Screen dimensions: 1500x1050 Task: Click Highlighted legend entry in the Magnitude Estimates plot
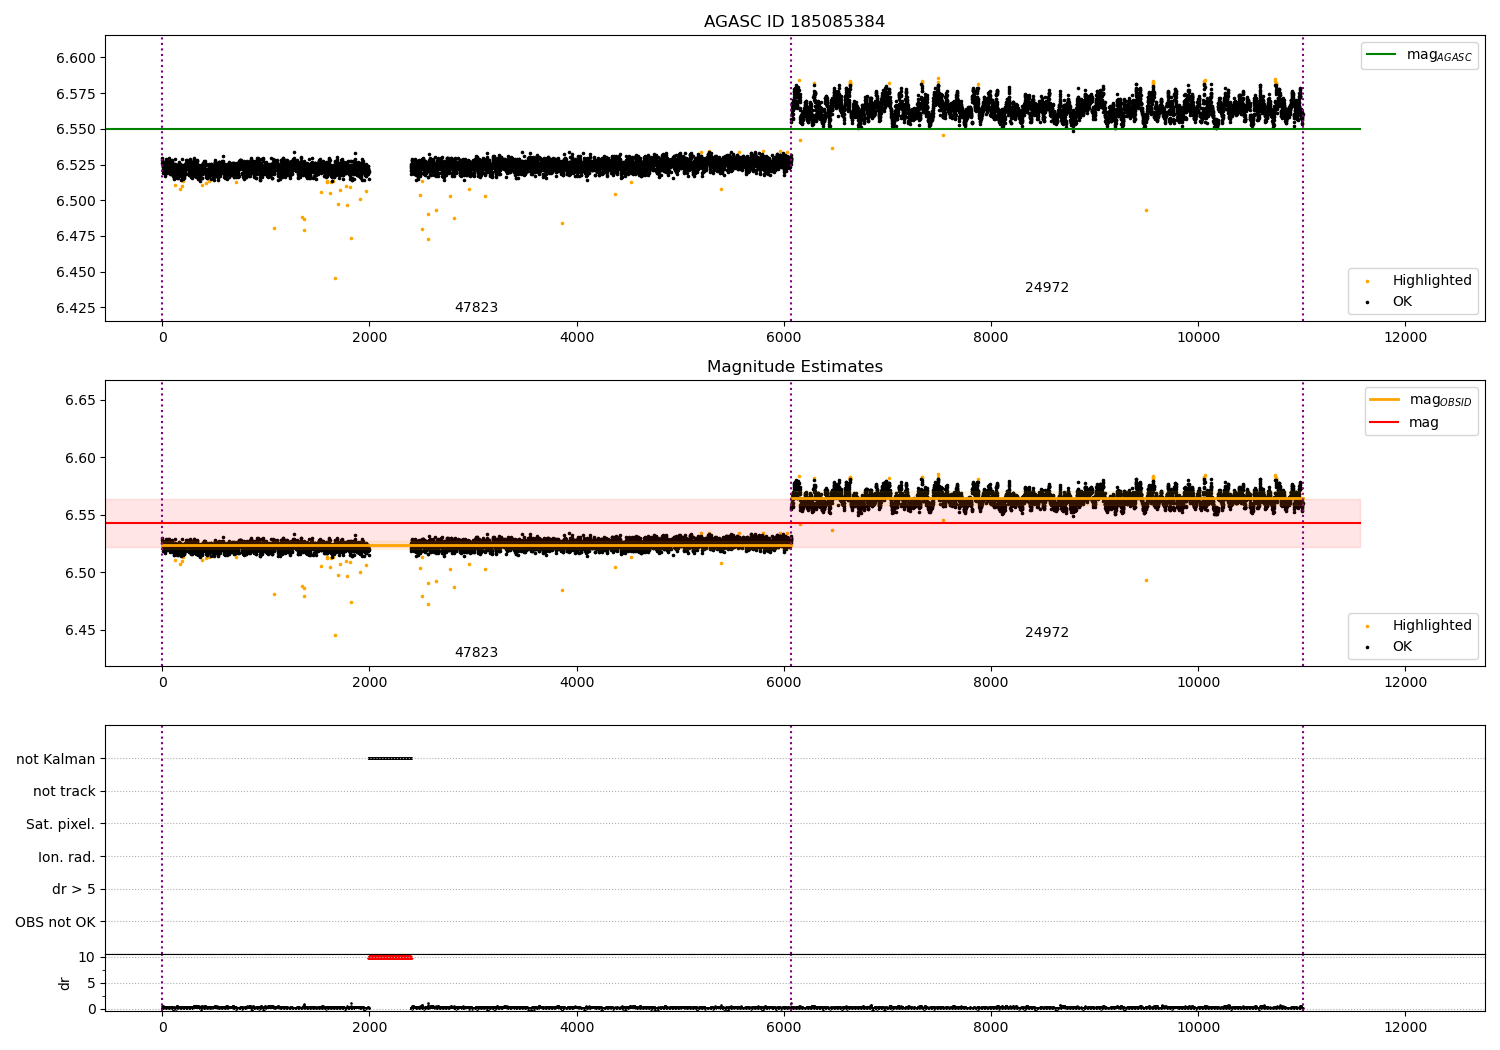(x=1431, y=625)
